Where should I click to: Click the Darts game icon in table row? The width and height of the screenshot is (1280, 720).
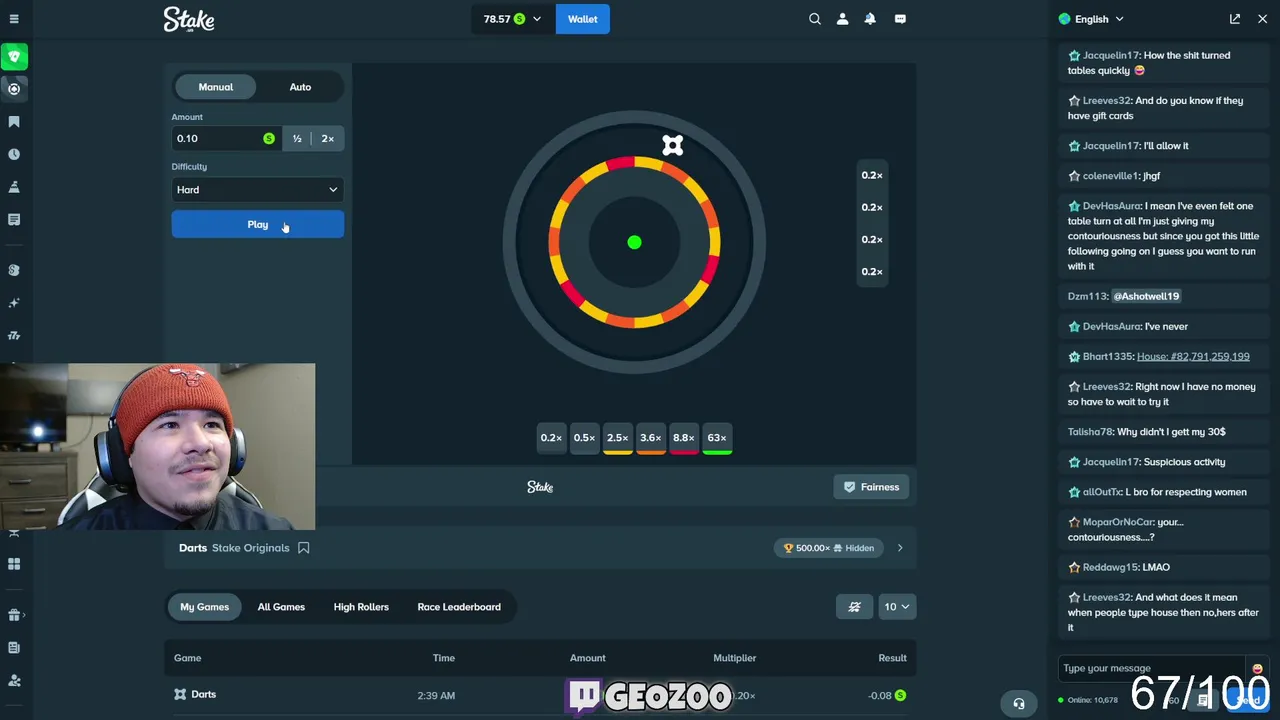pos(180,694)
